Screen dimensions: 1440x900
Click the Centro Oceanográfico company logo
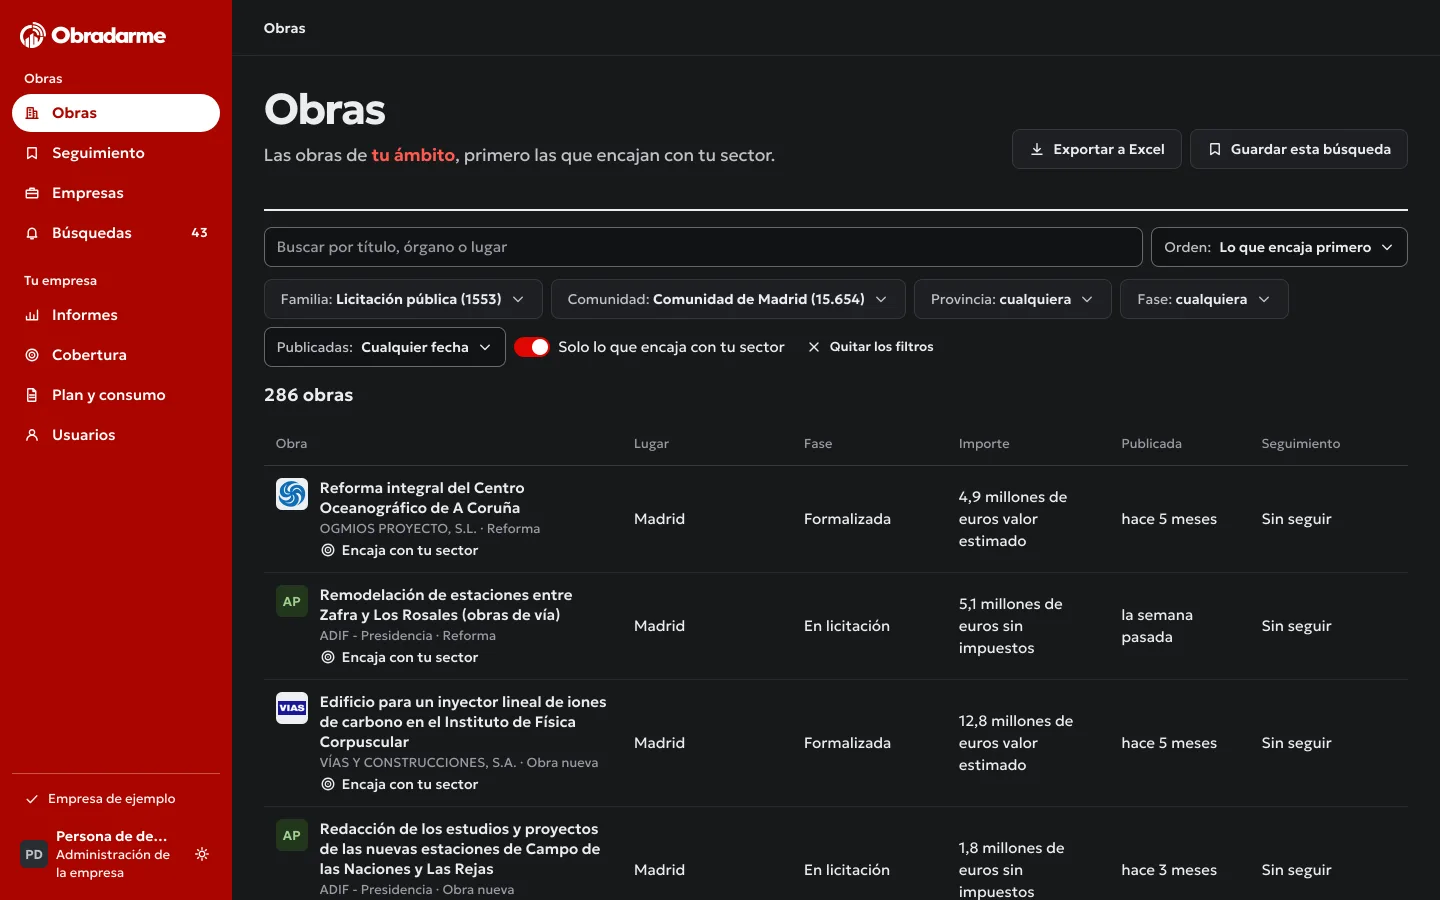[x=292, y=494]
